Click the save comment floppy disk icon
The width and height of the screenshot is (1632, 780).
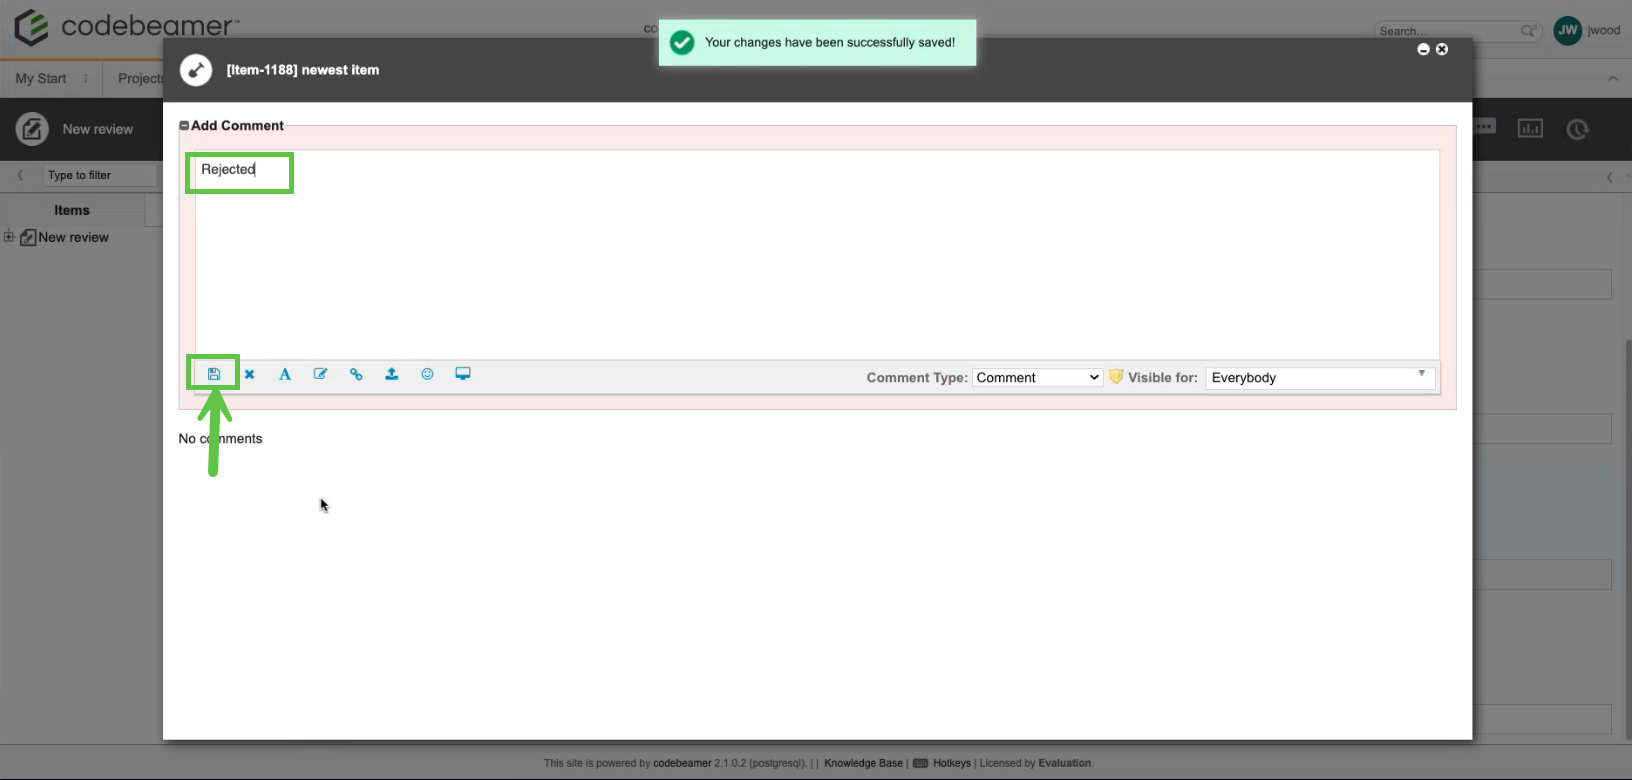[x=214, y=374]
